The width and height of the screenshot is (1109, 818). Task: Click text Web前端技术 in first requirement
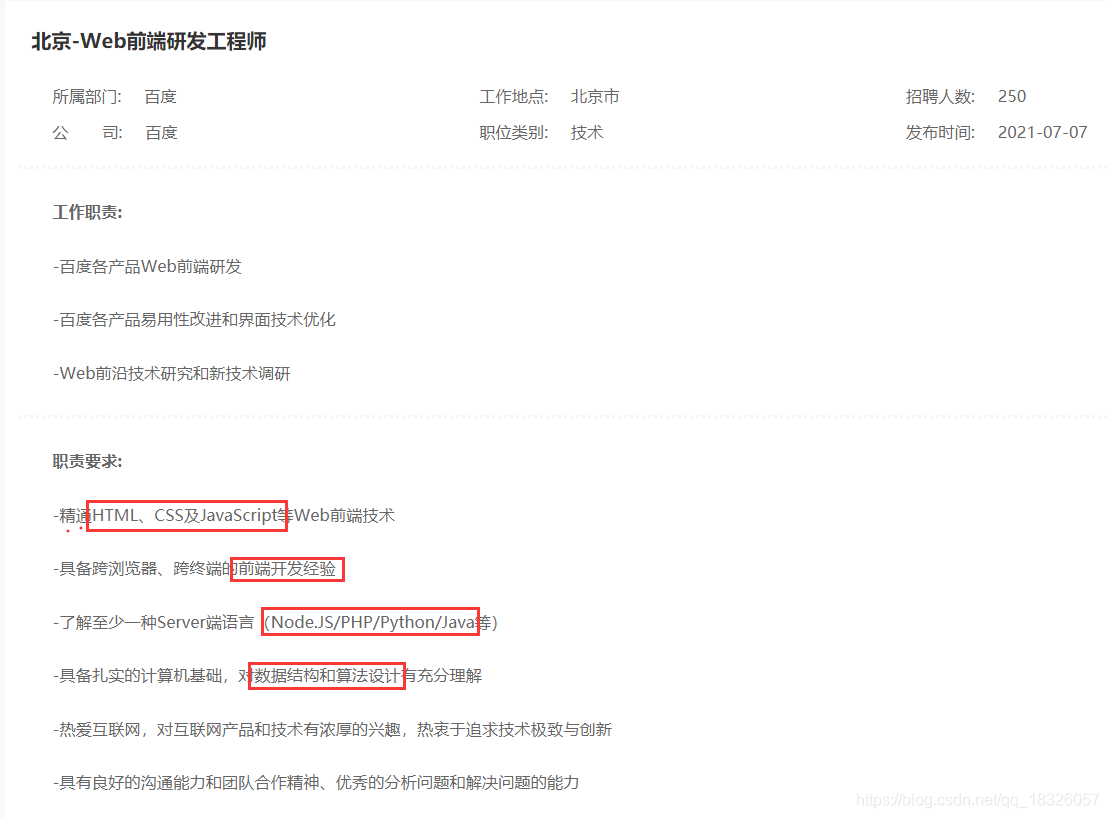click(344, 515)
